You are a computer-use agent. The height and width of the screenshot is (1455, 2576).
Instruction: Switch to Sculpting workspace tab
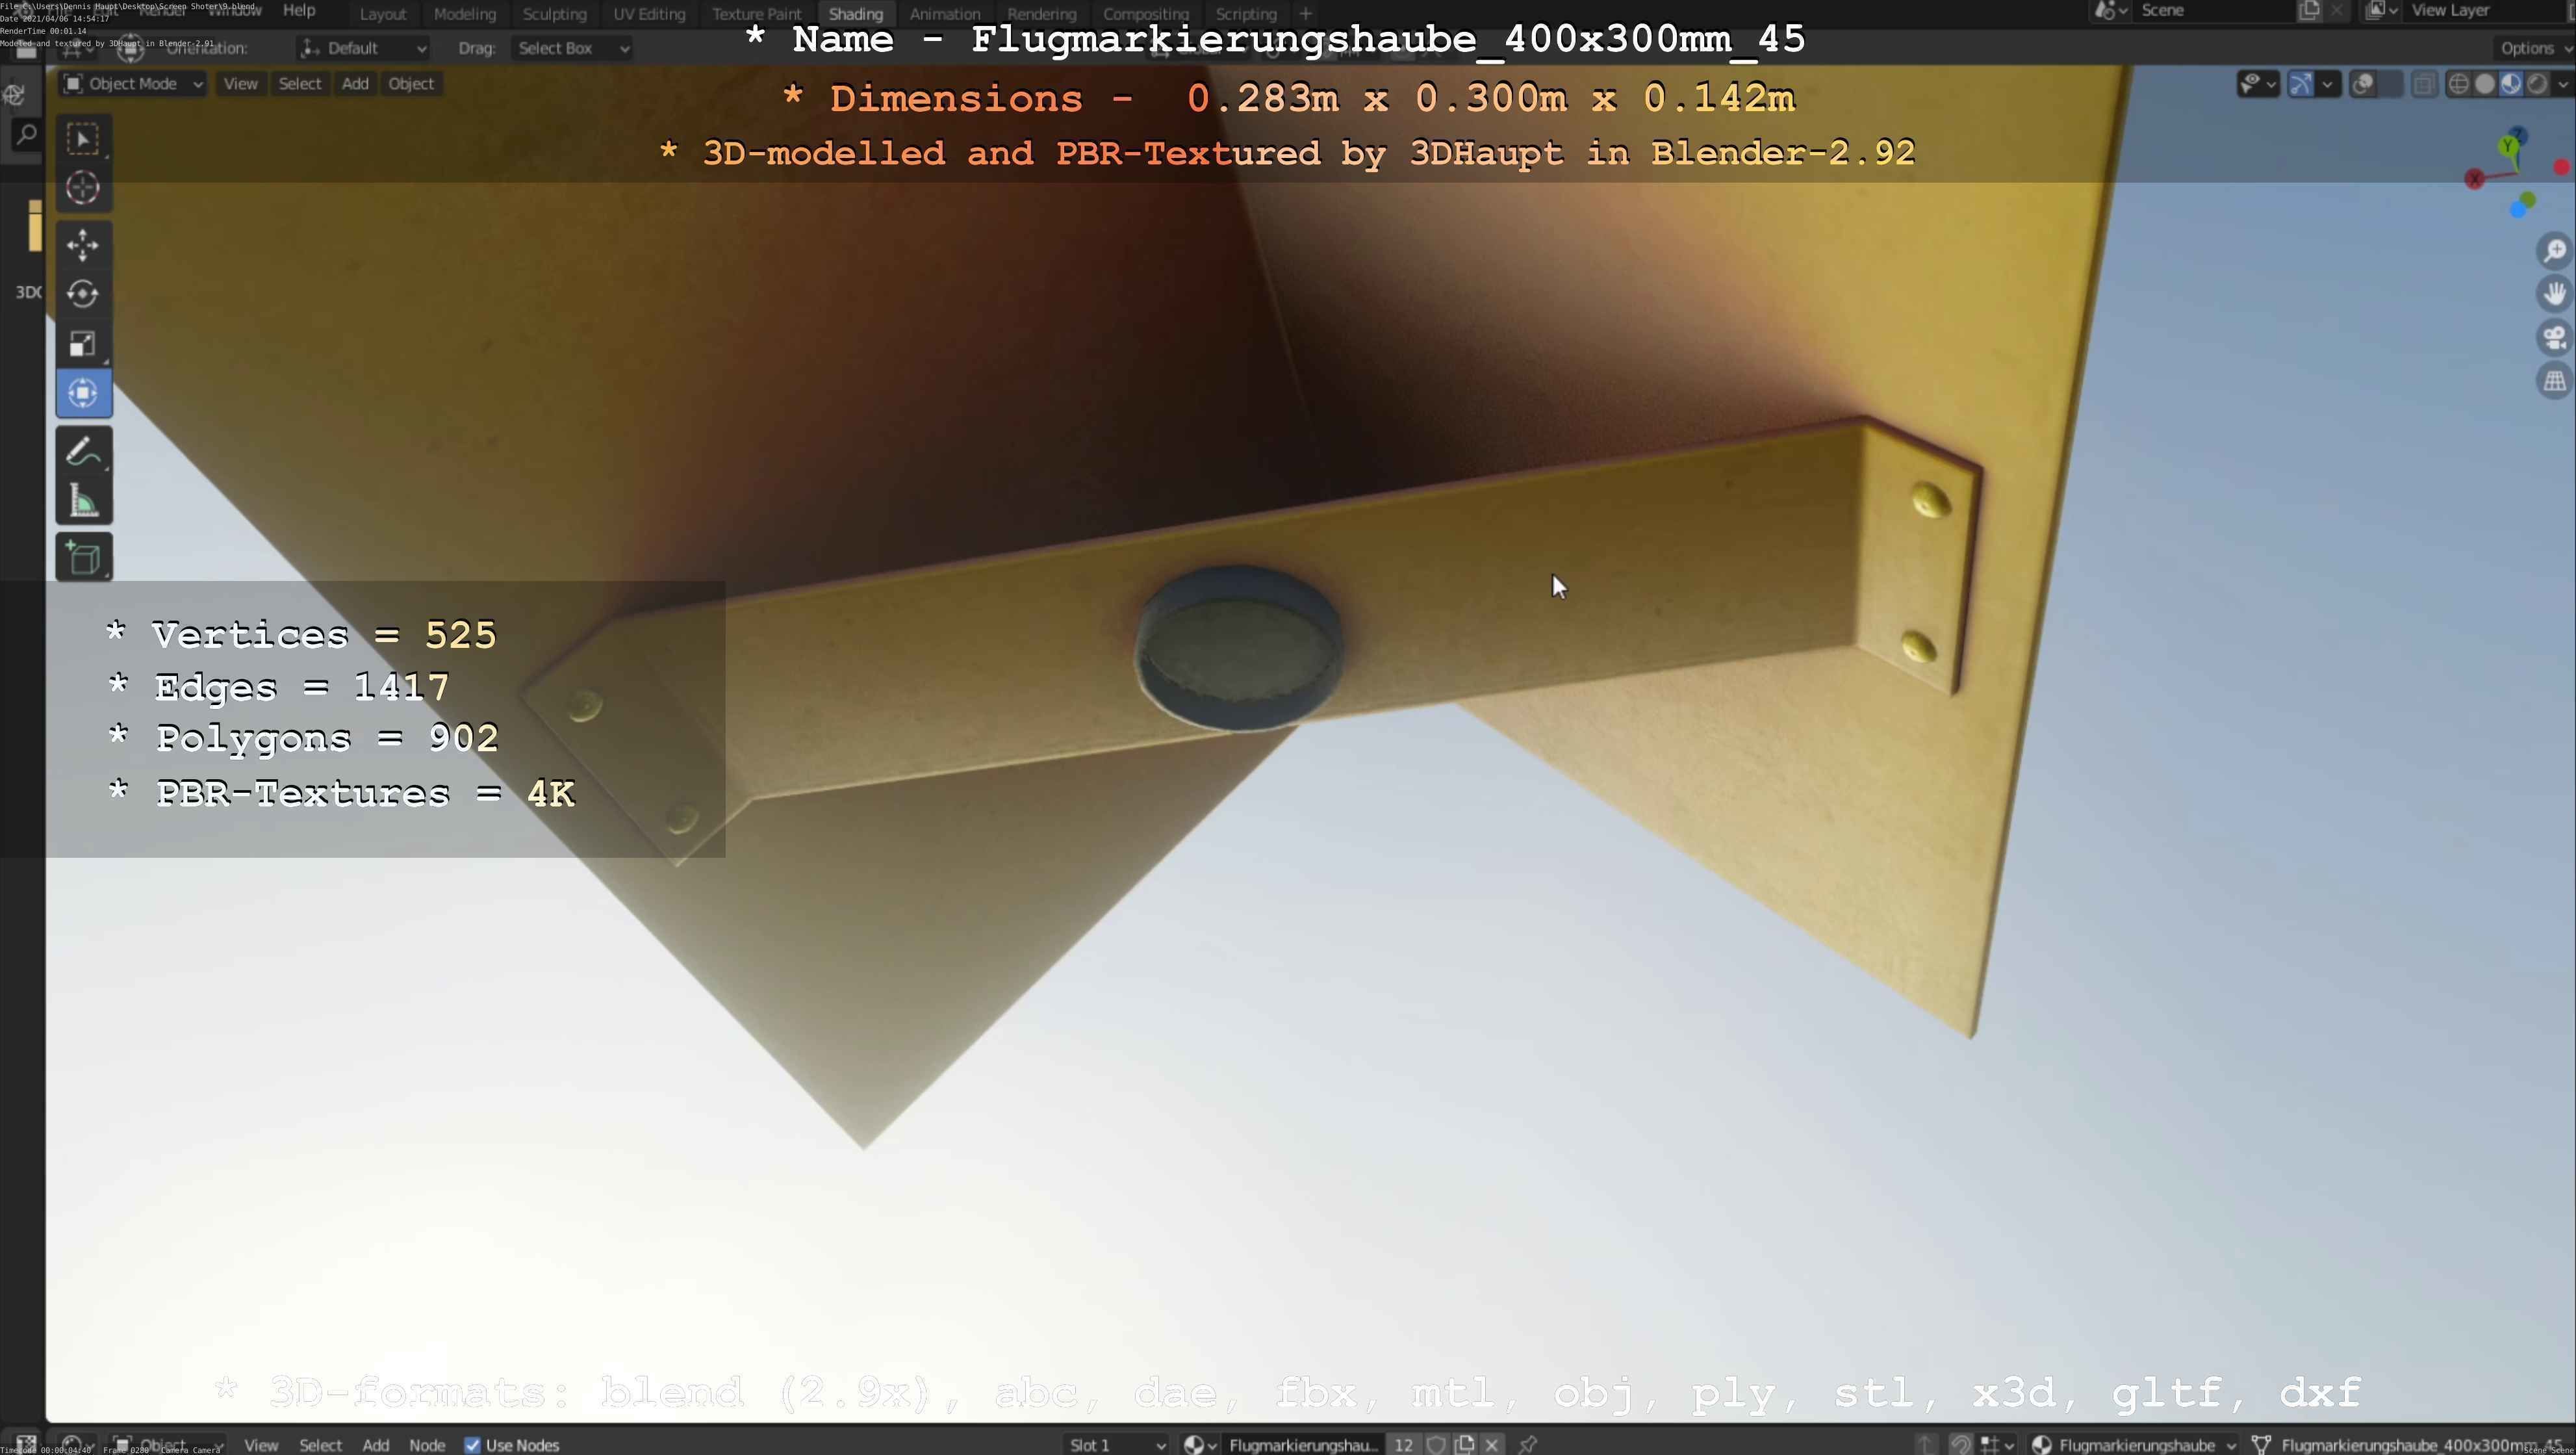(x=555, y=14)
